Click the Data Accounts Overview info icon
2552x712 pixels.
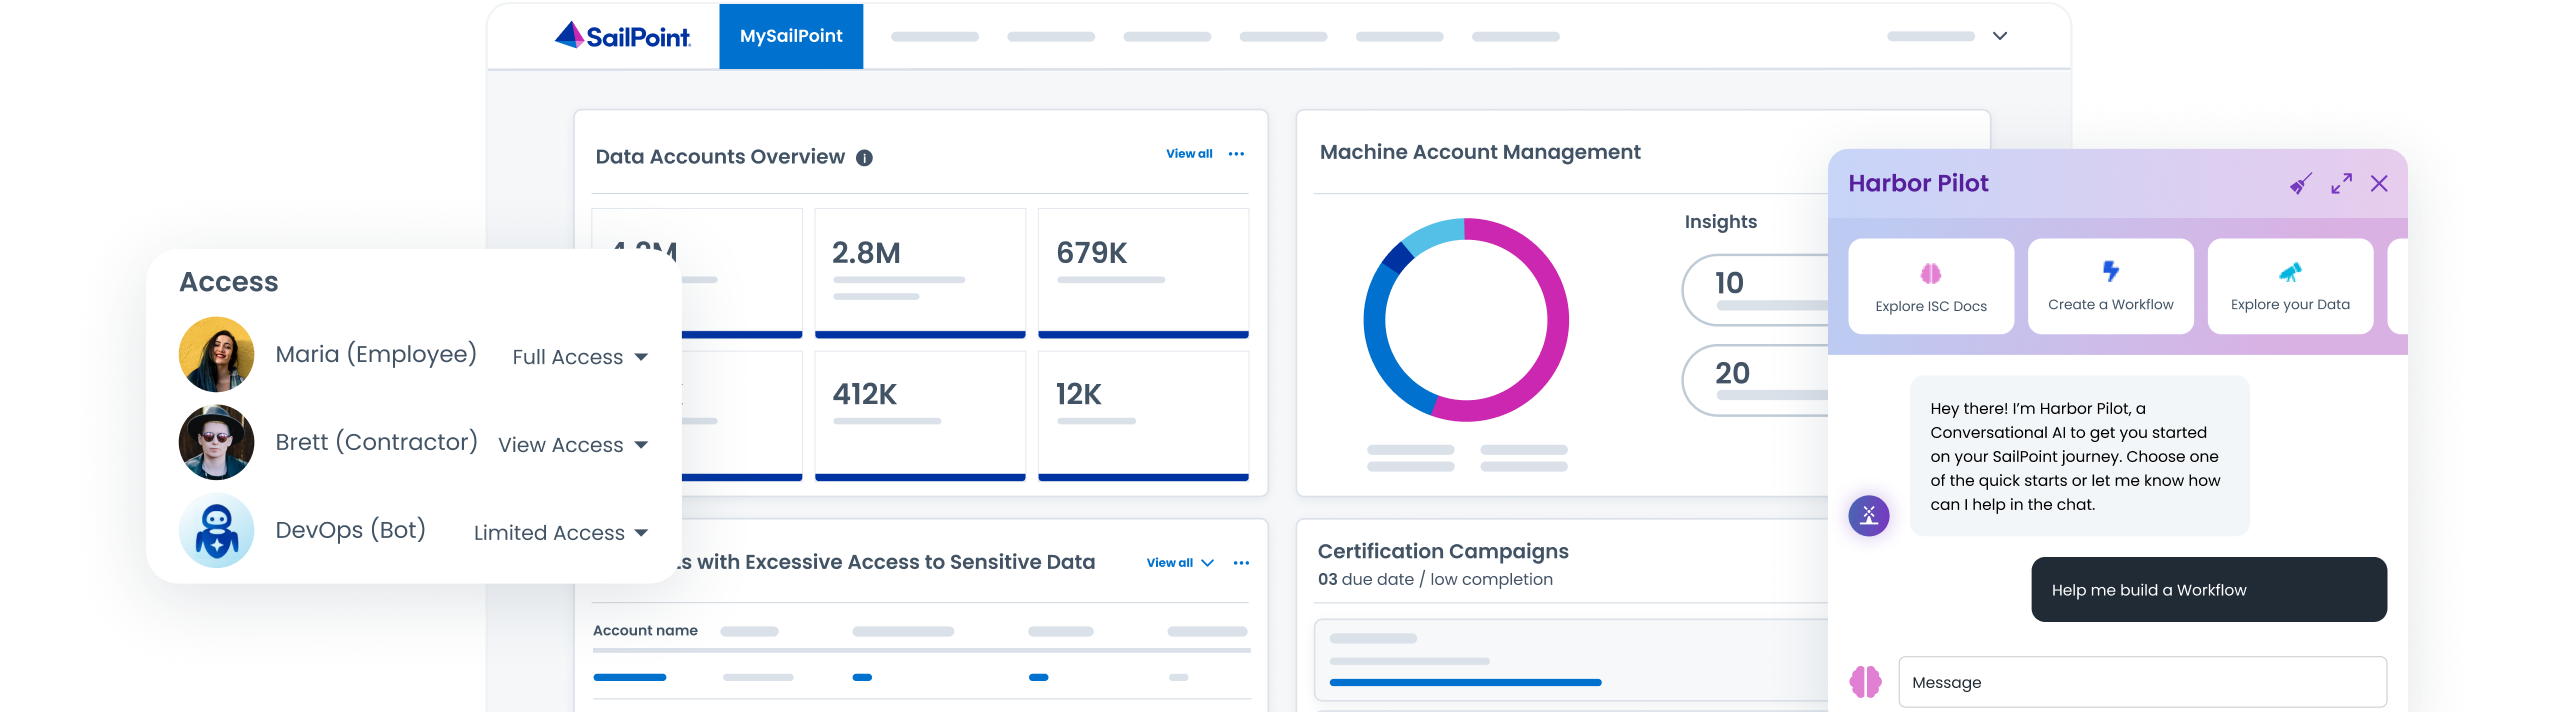coord(865,158)
